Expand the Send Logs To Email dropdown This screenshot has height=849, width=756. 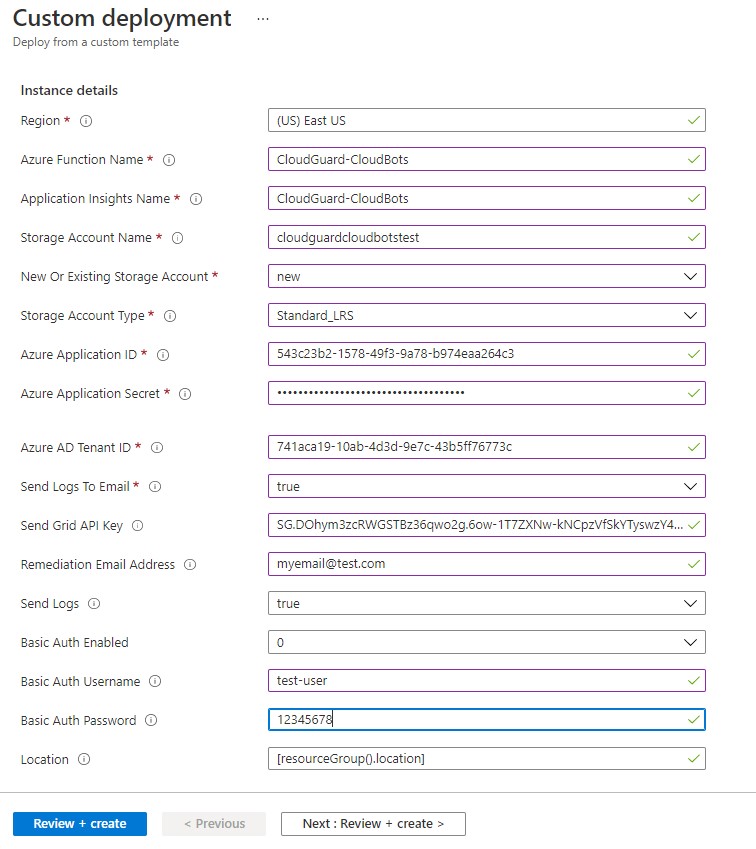click(486, 486)
